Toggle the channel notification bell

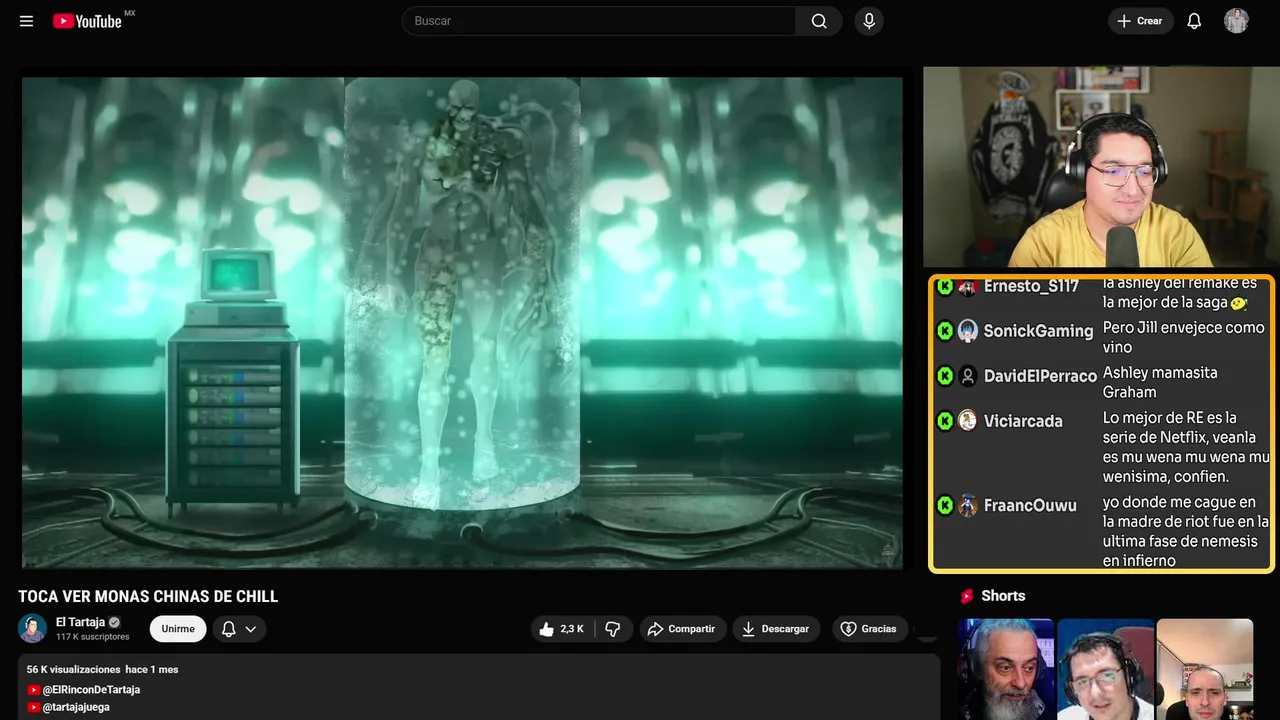coord(228,629)
